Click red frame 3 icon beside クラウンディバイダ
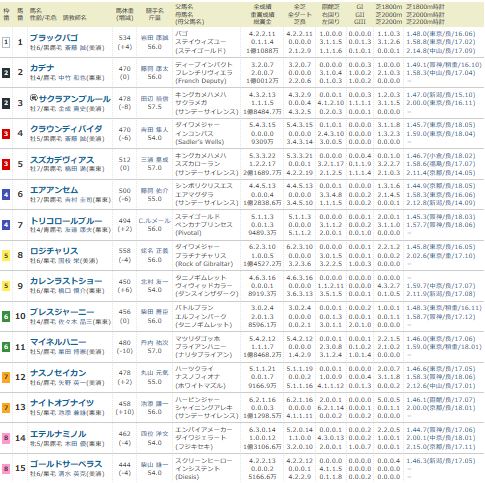Image resolution: width=485 pixels, height=483 pixels. [x=6, y=134]
